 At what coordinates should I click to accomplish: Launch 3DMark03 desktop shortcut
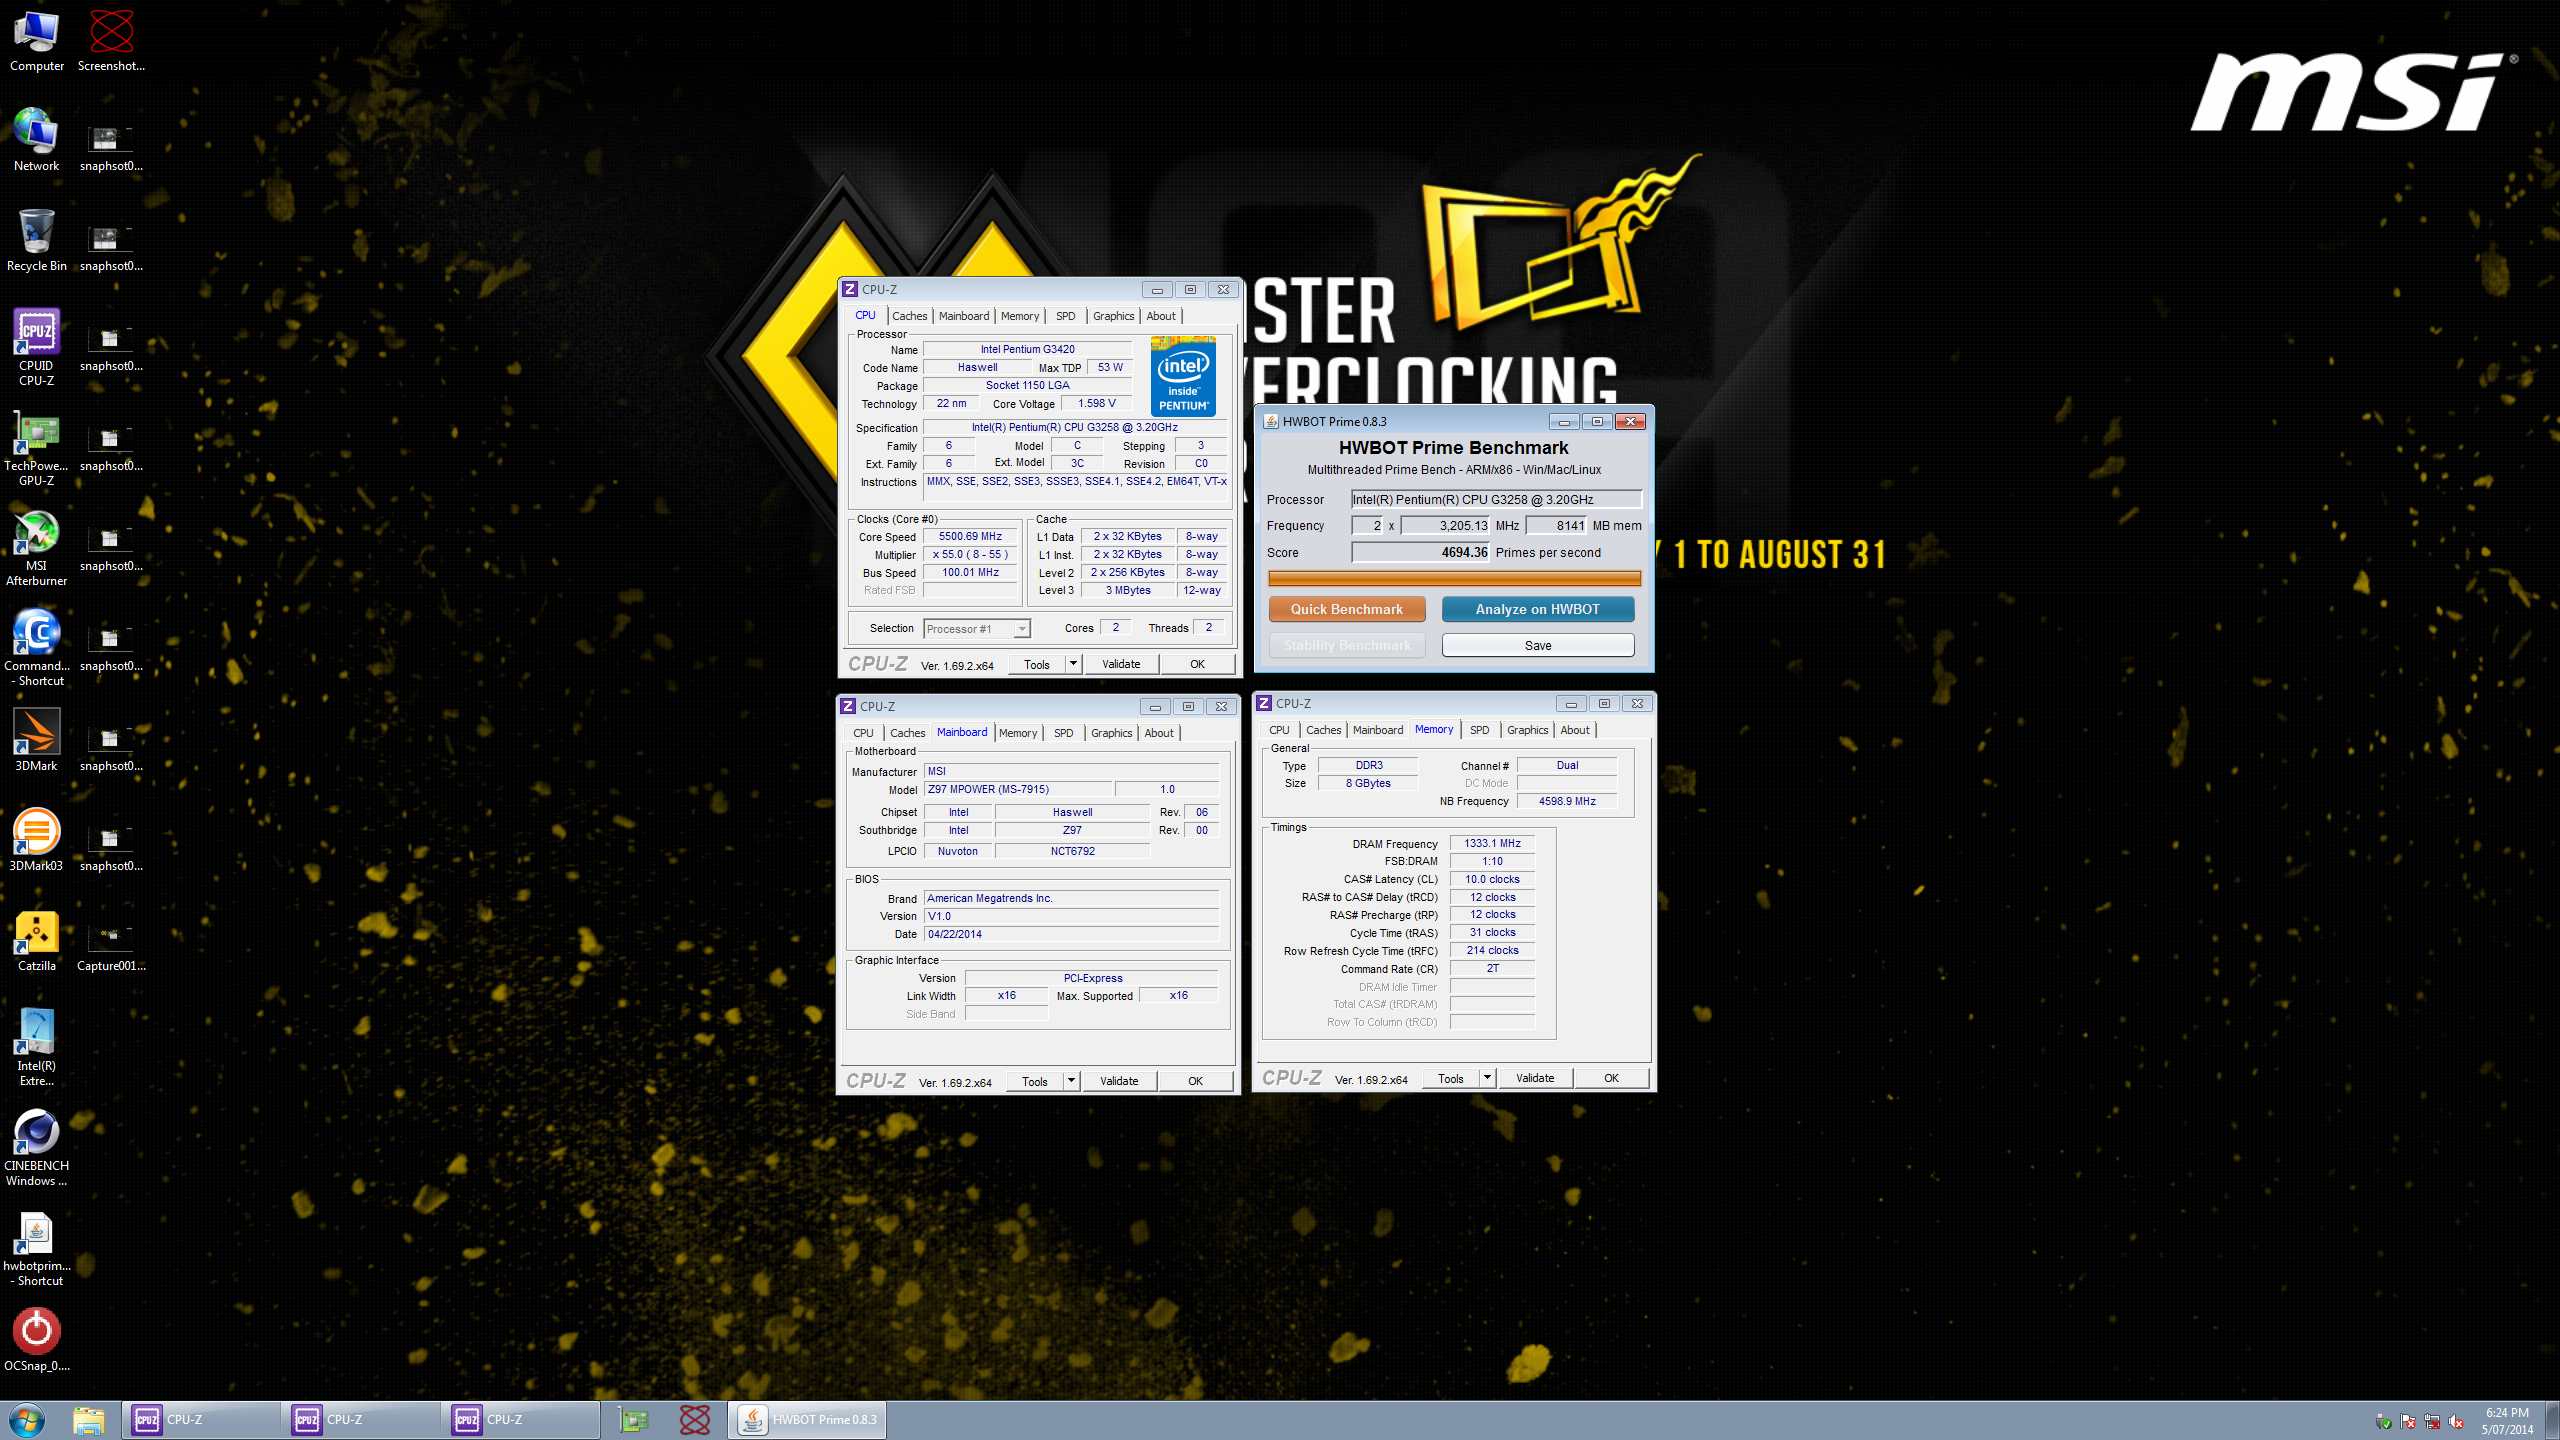coord(37,840)
